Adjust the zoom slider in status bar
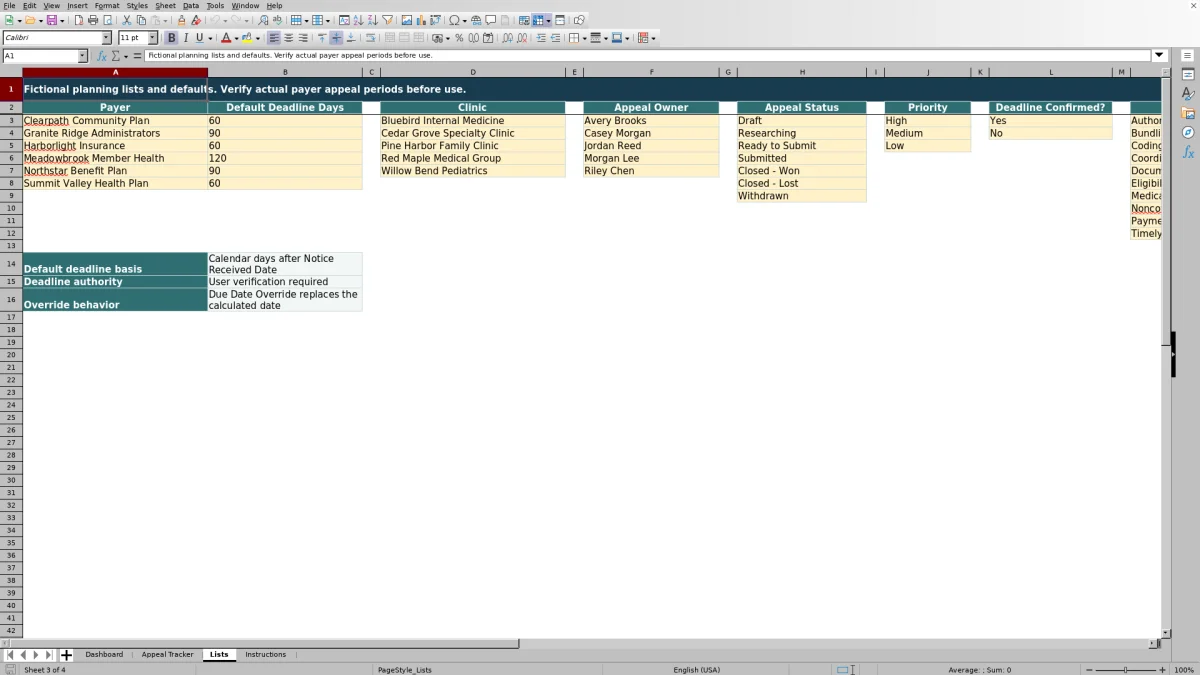The height and width of the screenshot is (675, 1200). click(1125, 669)
